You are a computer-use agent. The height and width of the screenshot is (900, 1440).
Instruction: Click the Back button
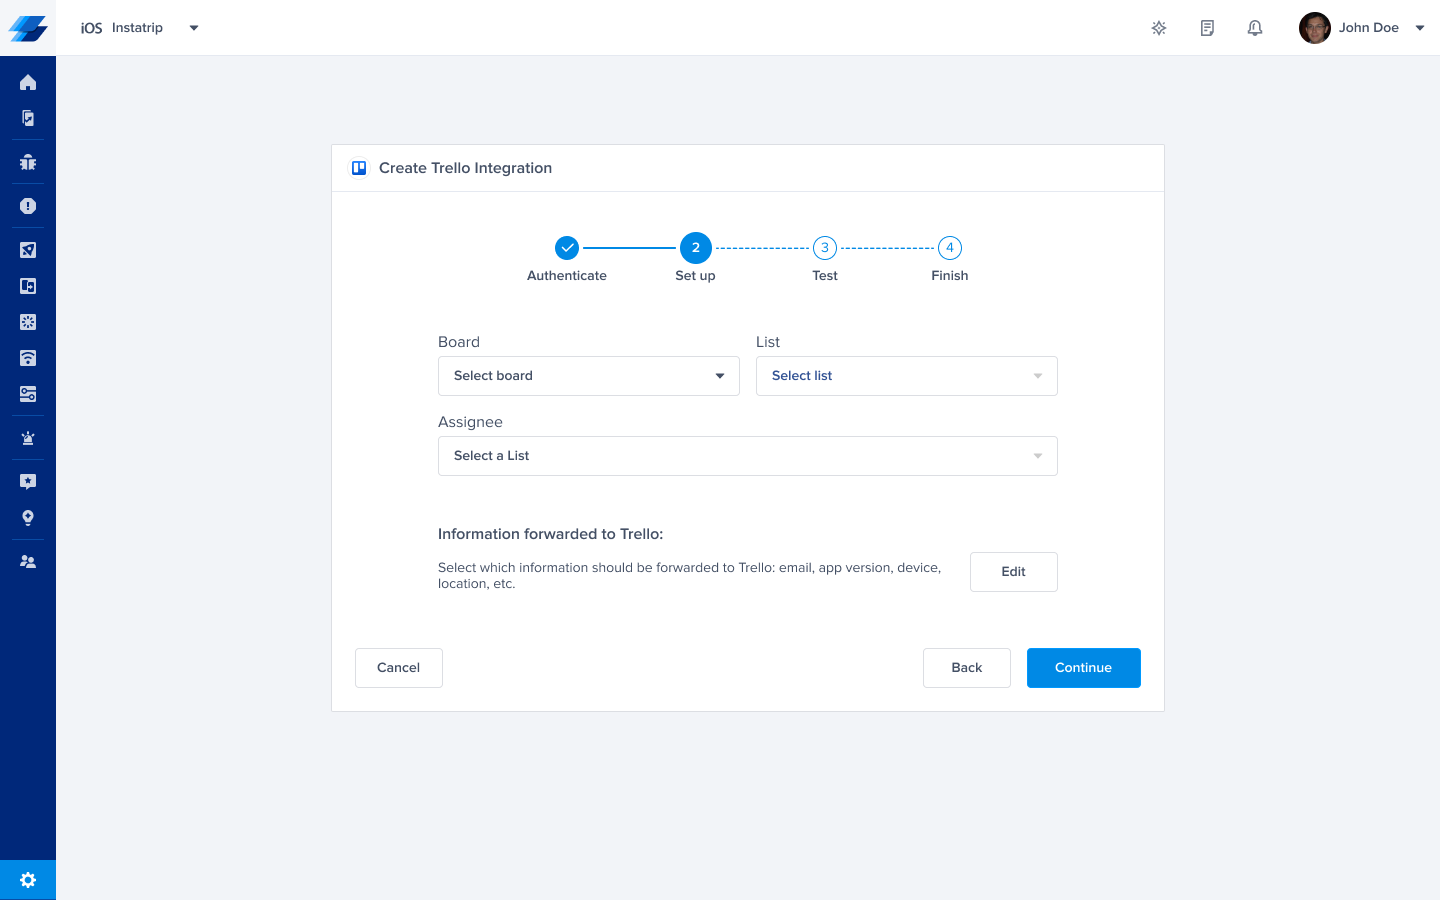[967, 668]
